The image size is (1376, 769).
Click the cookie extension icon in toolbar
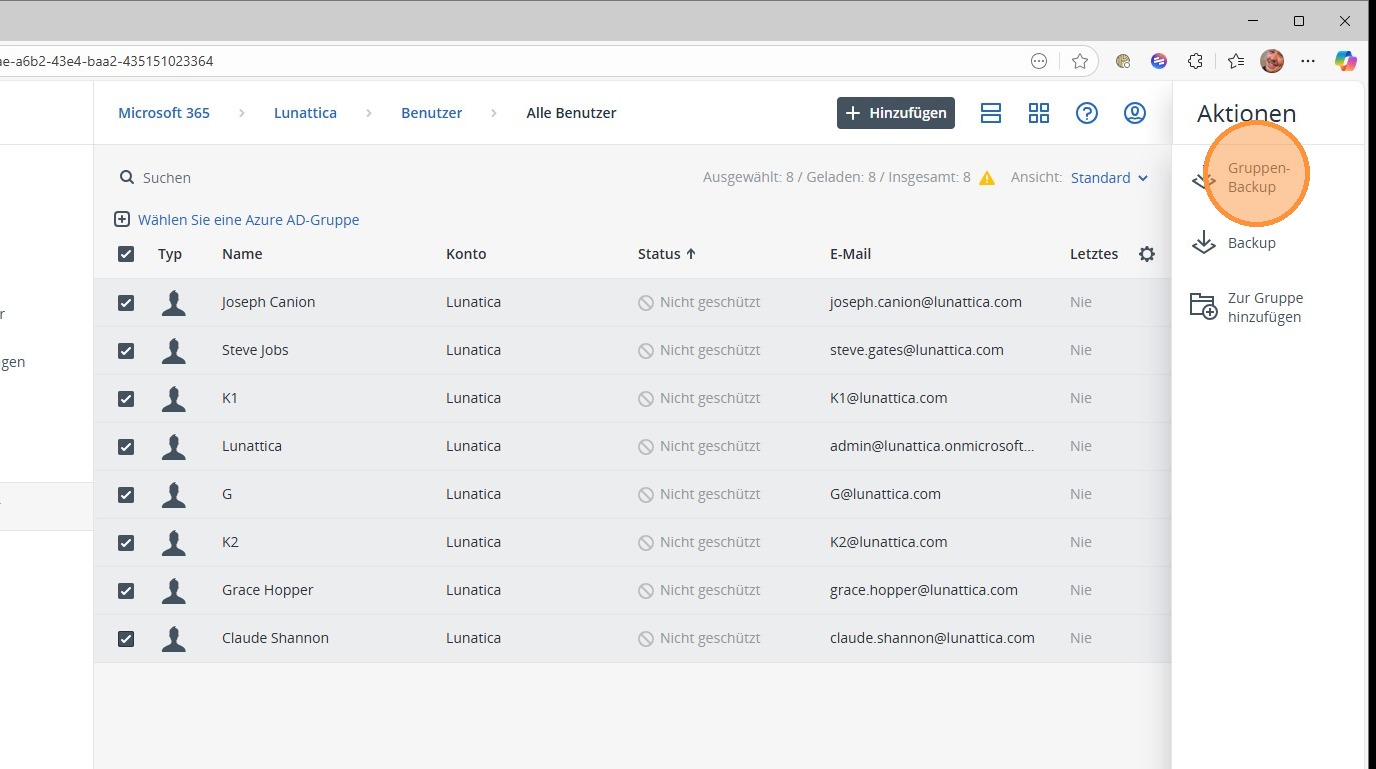click(1123, 61)
